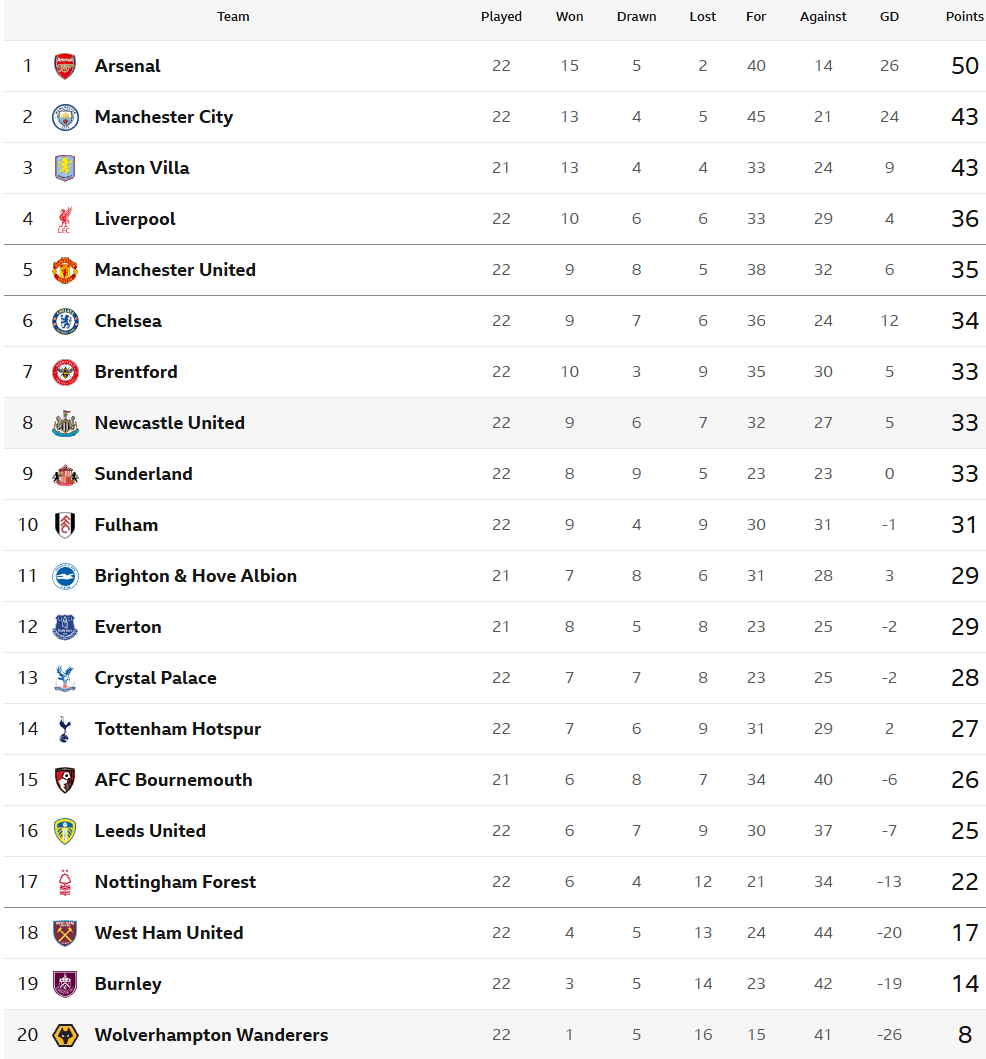Open the Sunderland team link
This screenshot has width=986, height=1059.
point(143,474)
